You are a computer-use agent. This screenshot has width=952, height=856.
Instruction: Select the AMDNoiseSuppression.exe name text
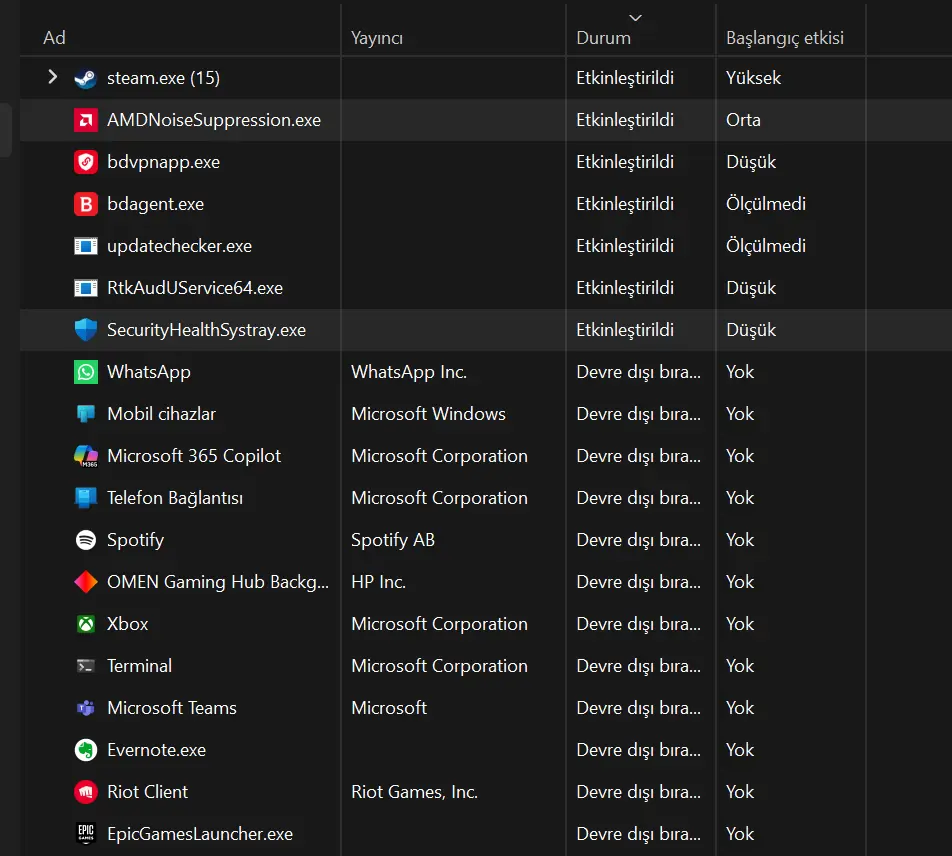point(214,120)
